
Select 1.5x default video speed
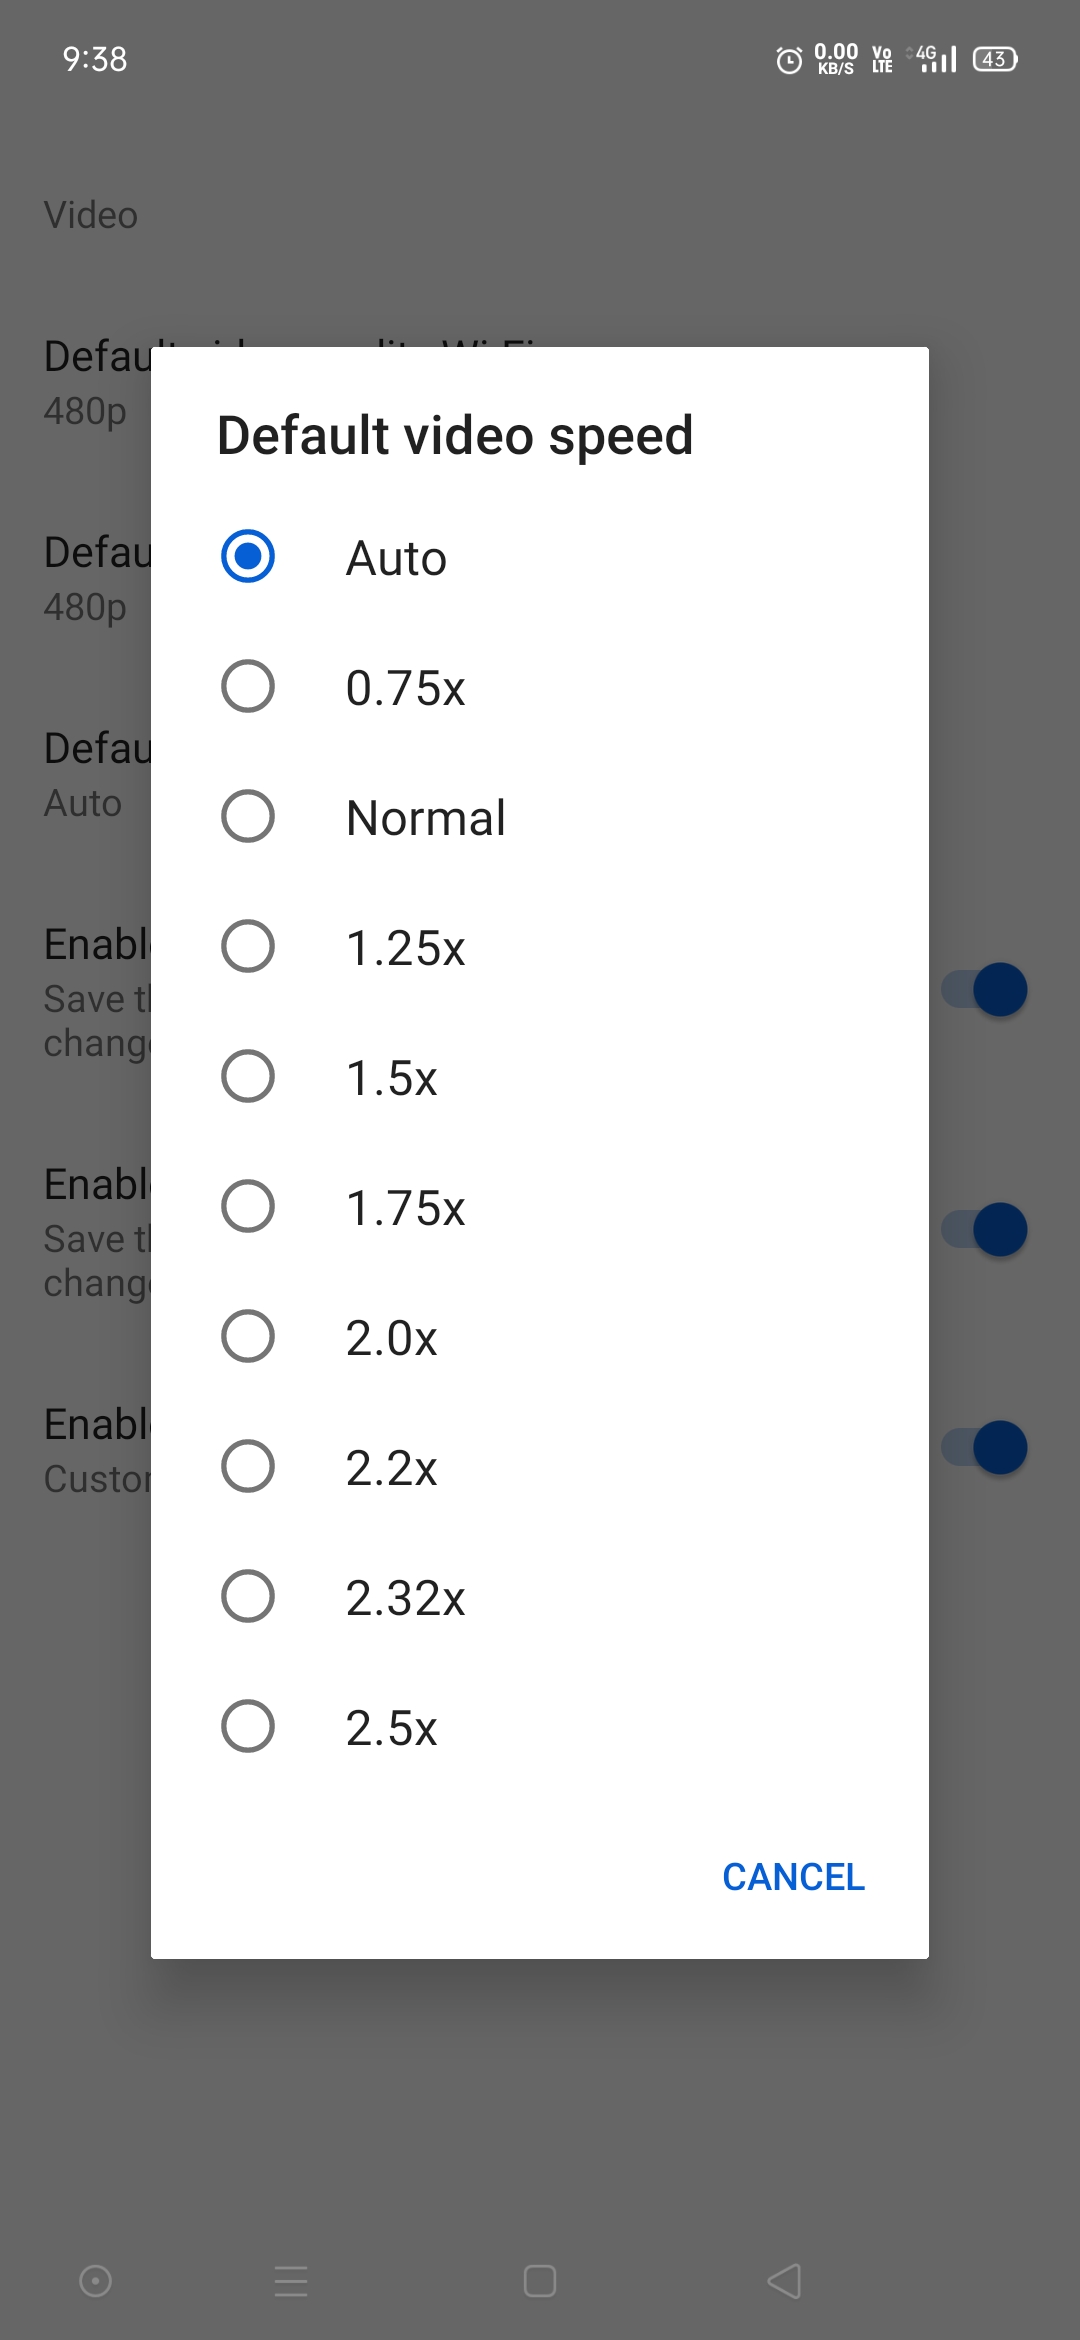pyautogui.click(x=247, y=1077)
